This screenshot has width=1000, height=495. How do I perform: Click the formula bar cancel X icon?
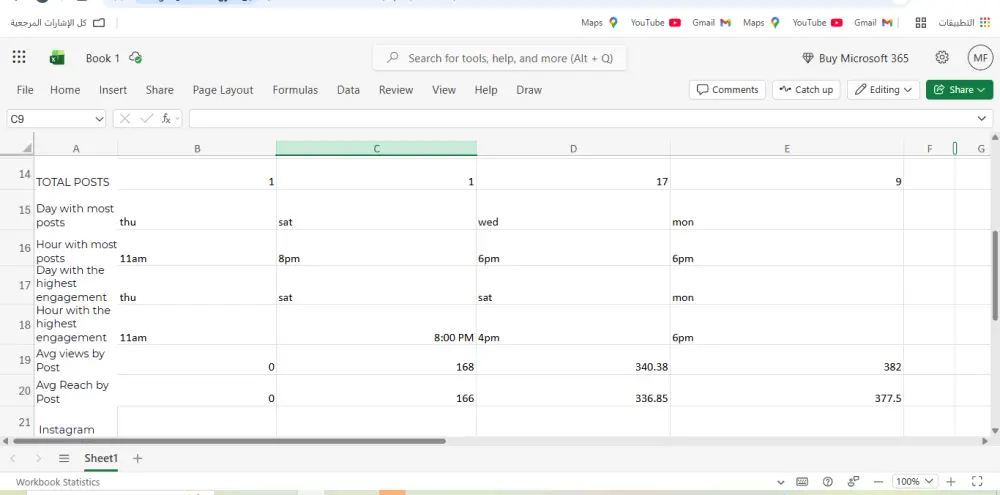click(x=125, y=118)
